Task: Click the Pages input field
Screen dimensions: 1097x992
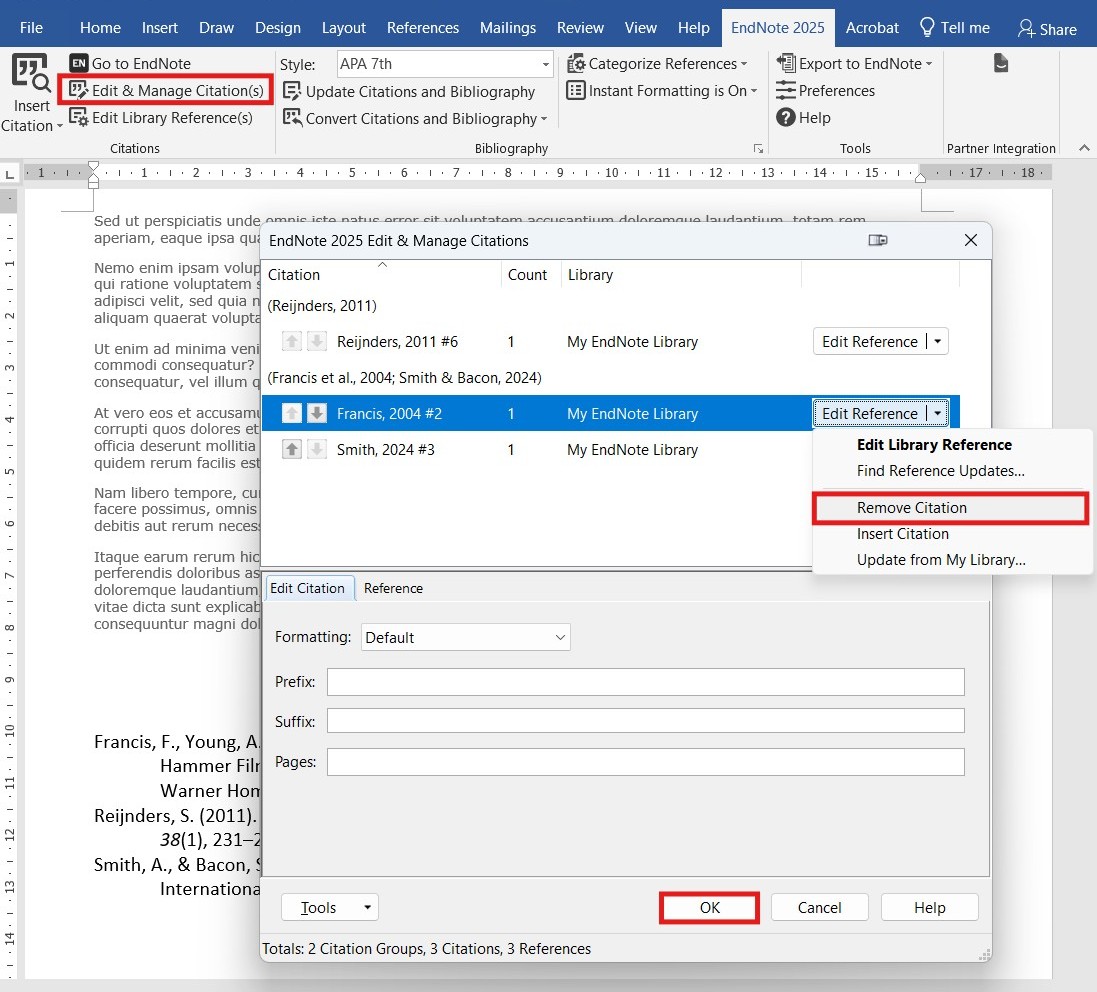Action: [645, 762]
